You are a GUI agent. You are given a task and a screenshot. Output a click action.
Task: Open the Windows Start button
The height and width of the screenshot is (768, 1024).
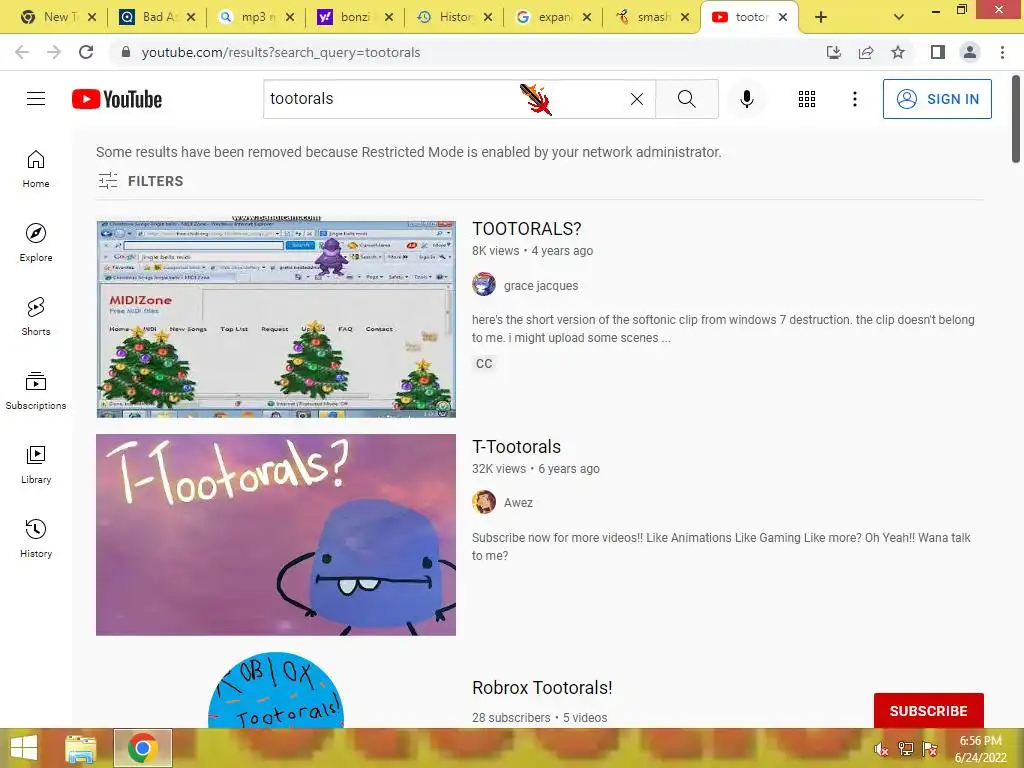point(24,748)
